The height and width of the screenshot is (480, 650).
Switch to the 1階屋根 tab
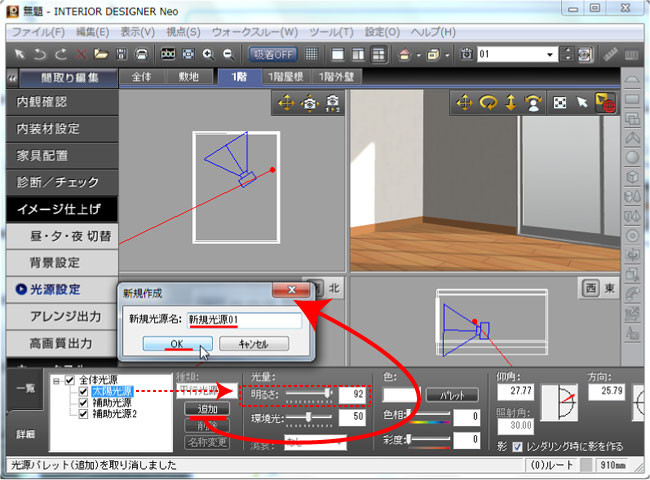pos(290,76)
